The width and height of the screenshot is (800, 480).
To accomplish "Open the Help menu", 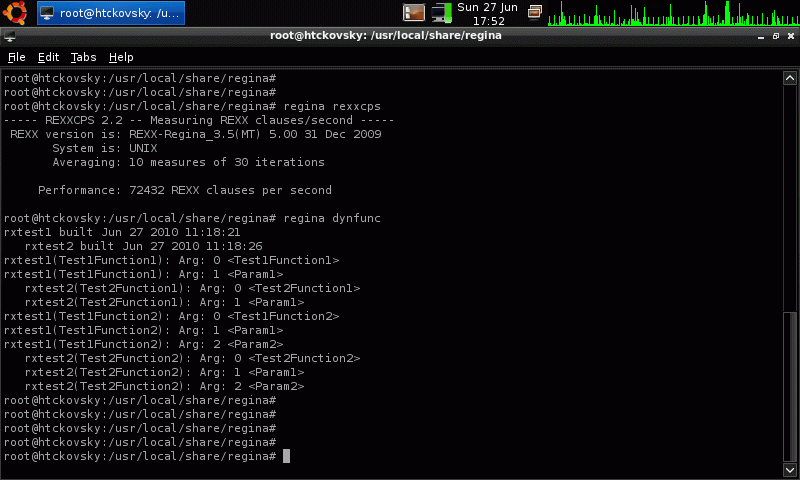I will (x=121, y=58).
